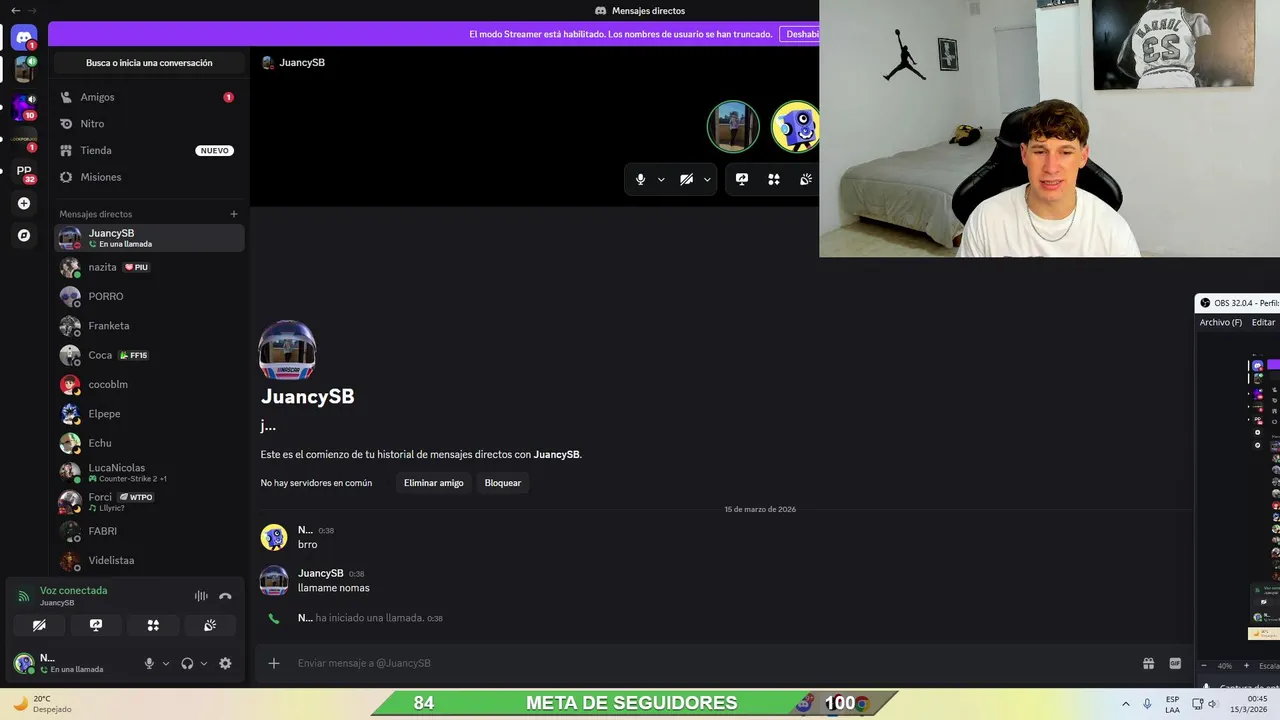The image size is (1280, 720).
Task: Open PORRO direct message
Action: [x=149, y=296]
